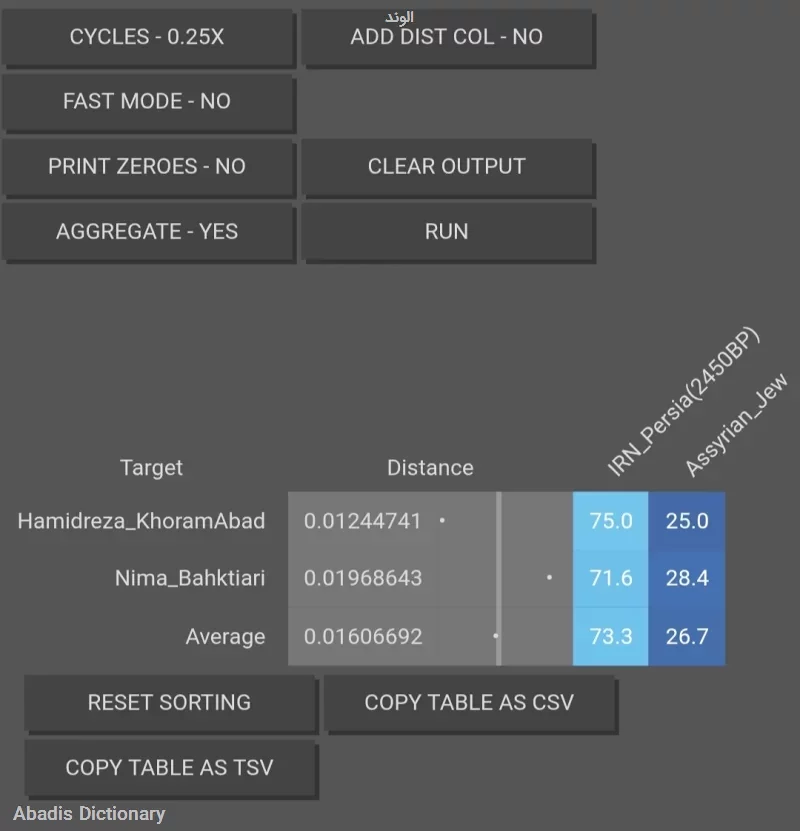Click the 28.4 dark blue cell

tap(687, 578)
